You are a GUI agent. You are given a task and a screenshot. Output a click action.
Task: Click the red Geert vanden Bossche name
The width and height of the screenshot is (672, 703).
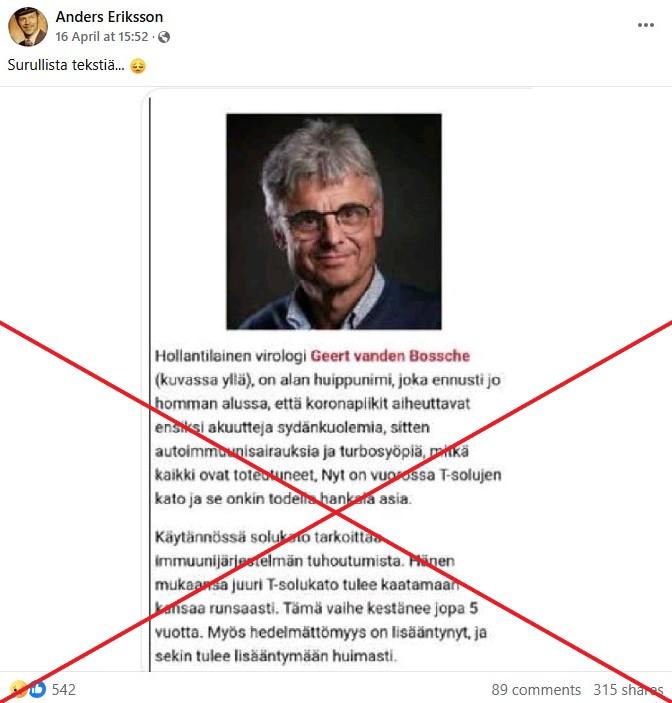click(390, 356)
